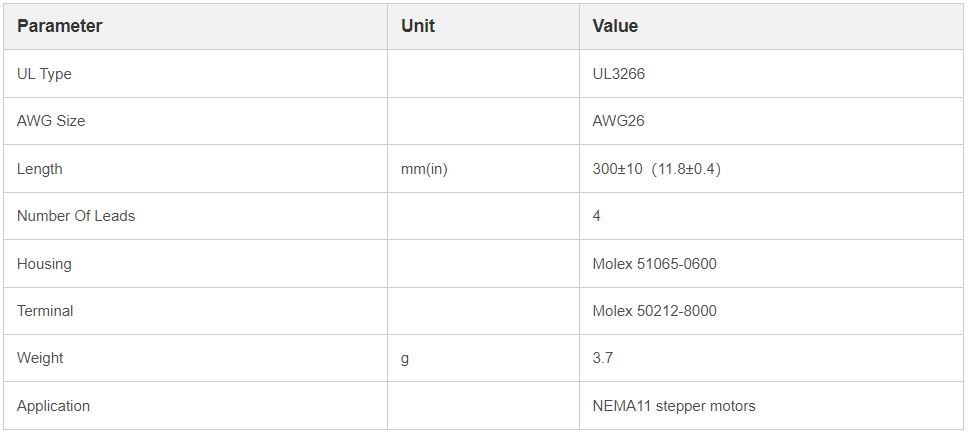Select the Application row label
971x432 pixels.
[x=53, y=406]
